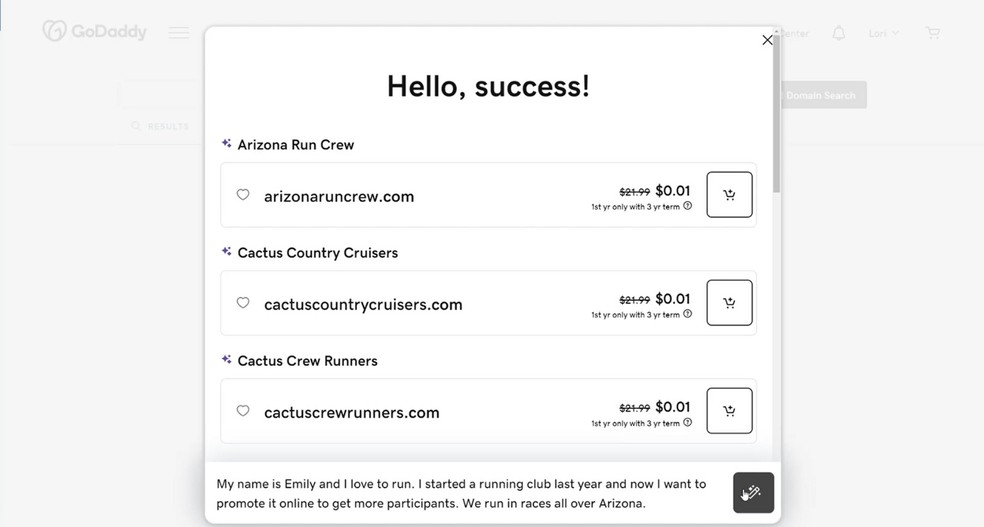This screenshot has height=527, width=984.
Task: Favorite cactuscountrycruisers.com with heart icon
Action: (x=243, y=303)
